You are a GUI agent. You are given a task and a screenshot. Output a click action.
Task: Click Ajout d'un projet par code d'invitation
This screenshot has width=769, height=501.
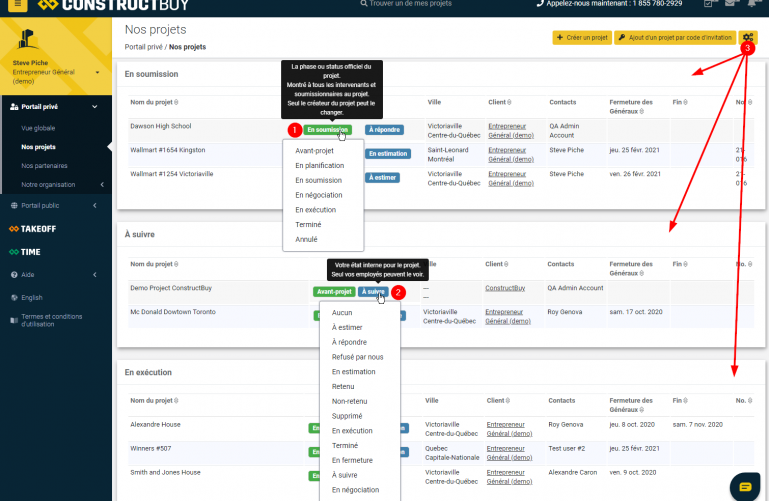point(675,37)
